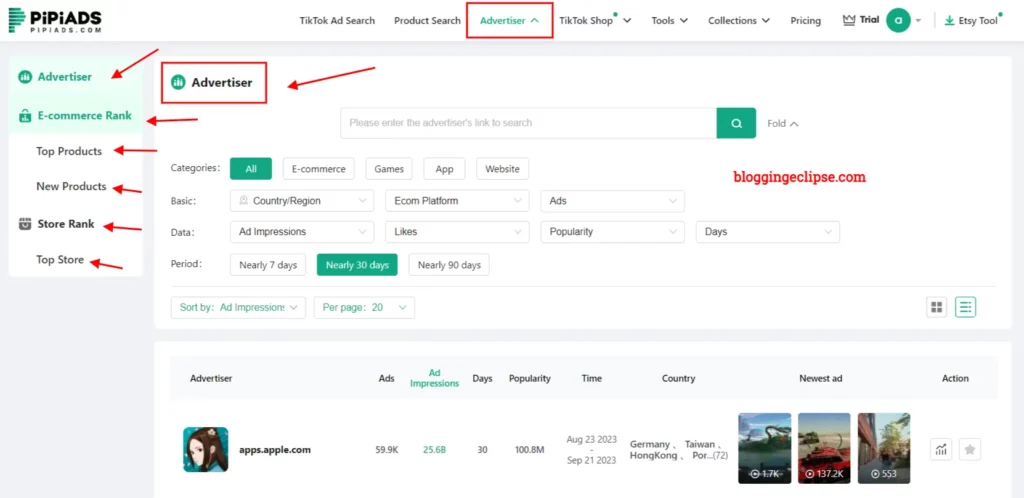Click the Advertiser sidebar chart icon
The width and height of the screenshot is (1024, 498).
pyautogui.click(x=25, y=77)
